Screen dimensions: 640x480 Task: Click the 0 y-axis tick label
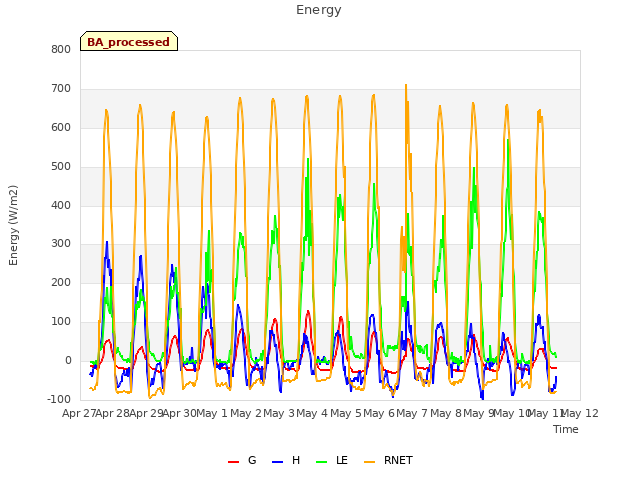68,360
